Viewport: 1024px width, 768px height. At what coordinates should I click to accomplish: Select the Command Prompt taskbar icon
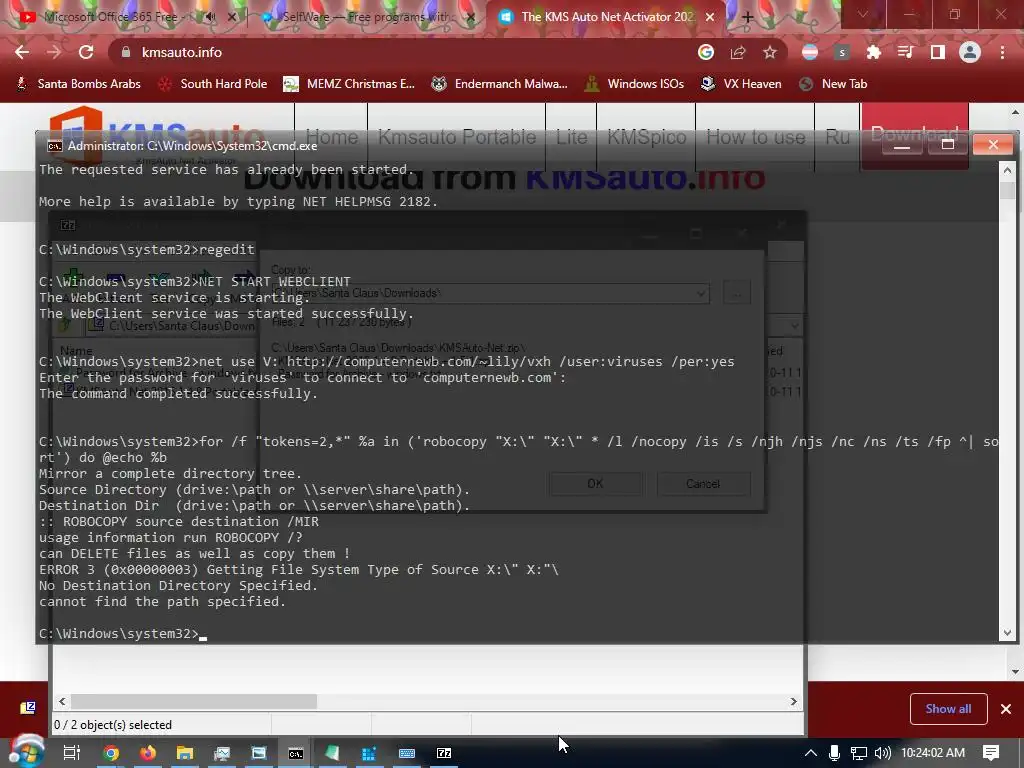click(296, 753)
